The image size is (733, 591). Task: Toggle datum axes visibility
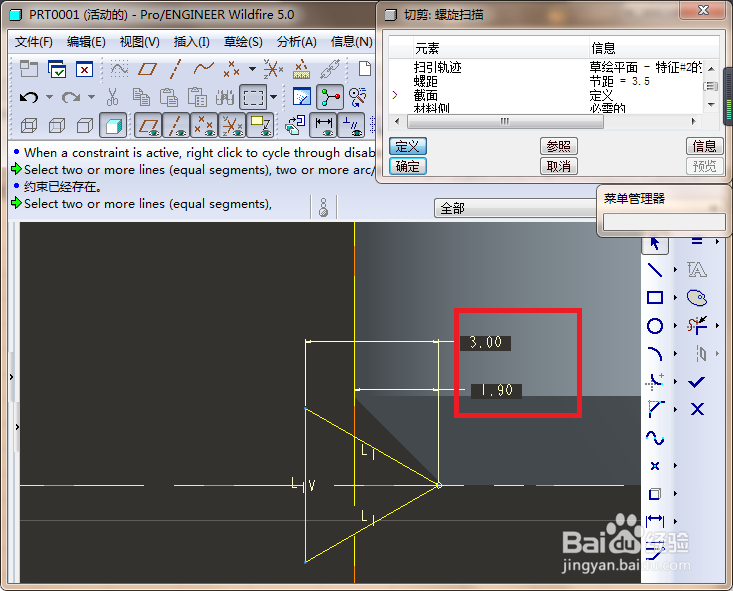pos(176,125)
